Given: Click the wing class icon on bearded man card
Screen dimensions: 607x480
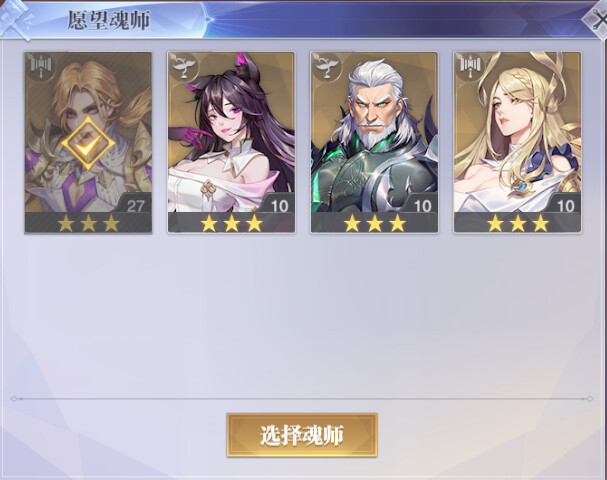Looking at the screenshot, I should [x=327, y=67].
